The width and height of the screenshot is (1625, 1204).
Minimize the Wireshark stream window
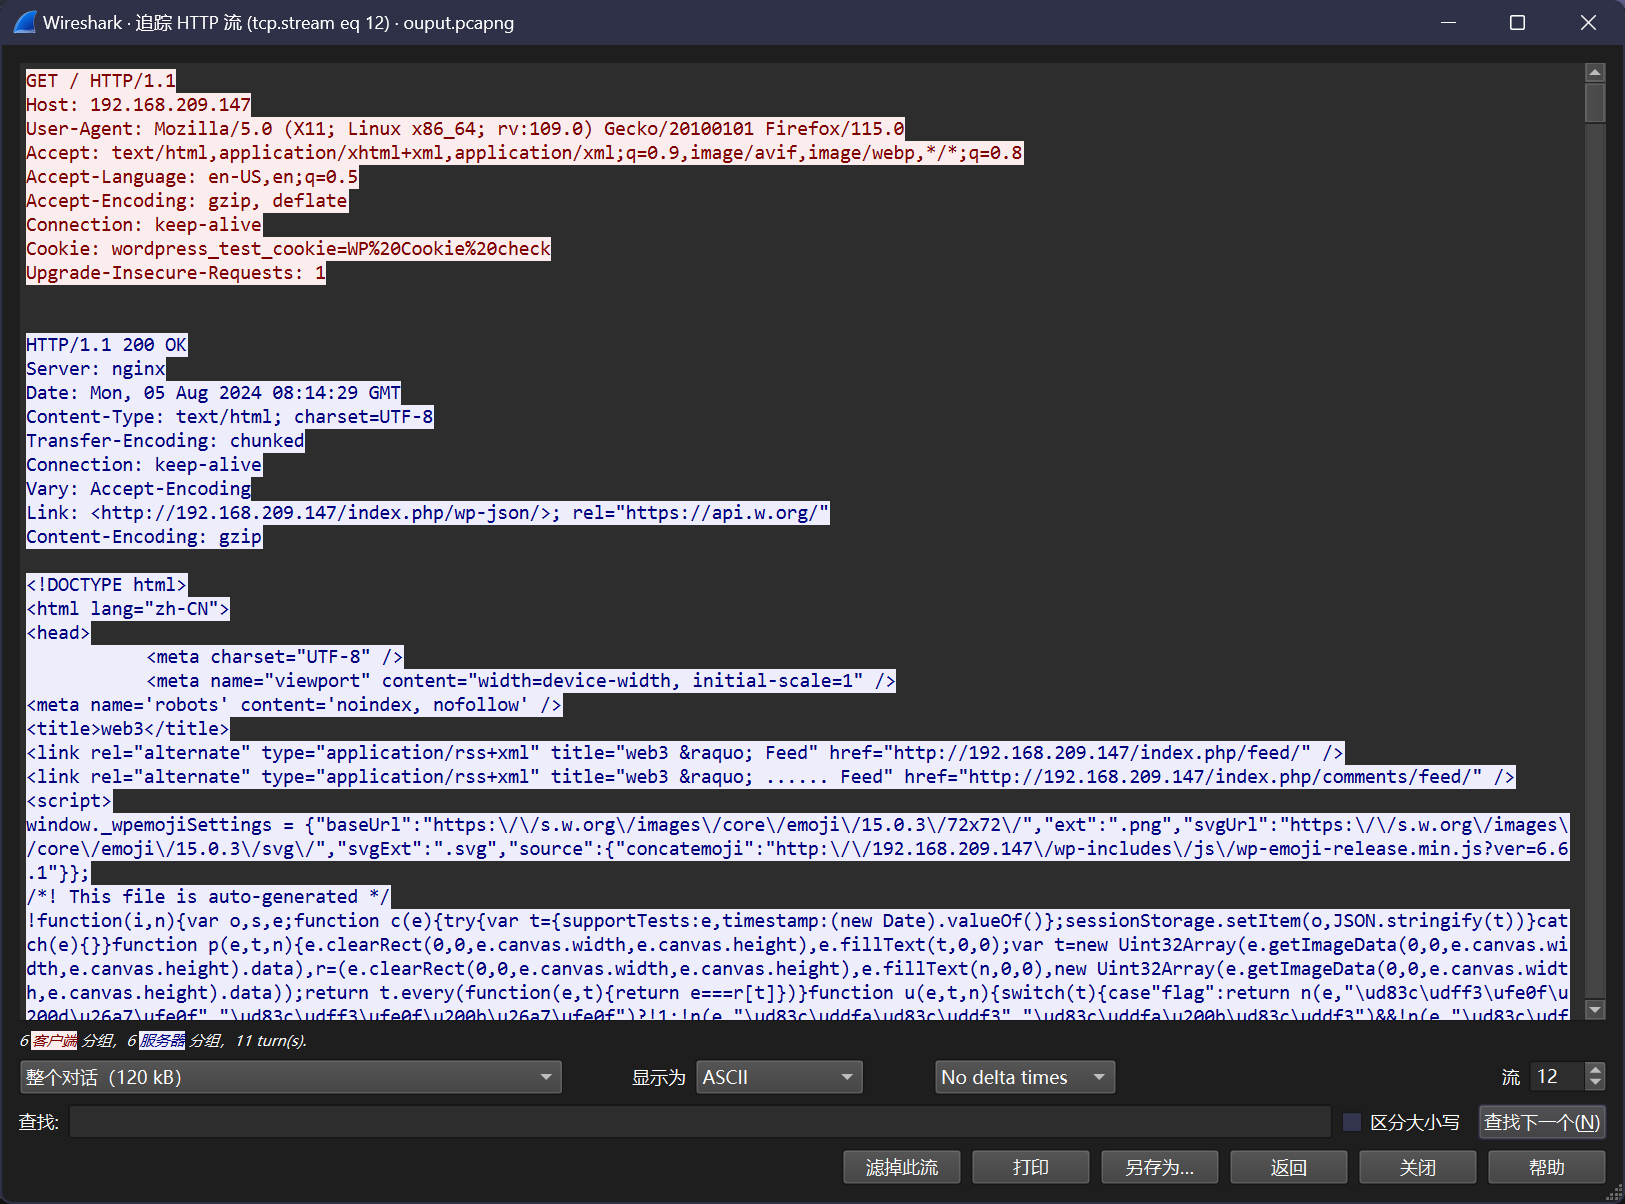(1448, 22)
